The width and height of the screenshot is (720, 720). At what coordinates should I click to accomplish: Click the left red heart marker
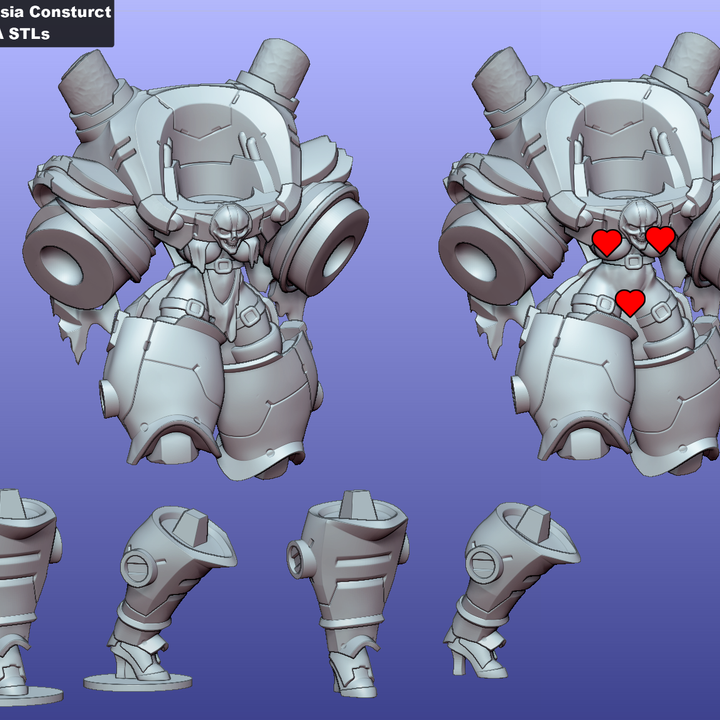607,241
